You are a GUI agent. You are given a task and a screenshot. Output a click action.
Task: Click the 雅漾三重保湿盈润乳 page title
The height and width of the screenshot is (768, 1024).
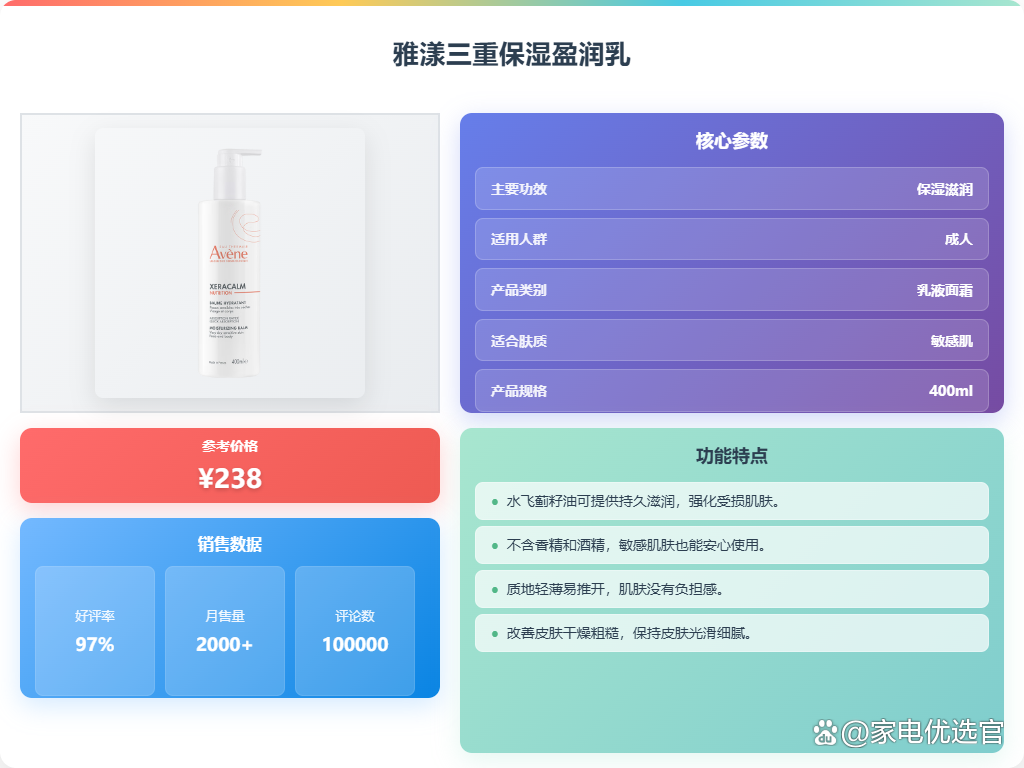(x=511, y=54)
